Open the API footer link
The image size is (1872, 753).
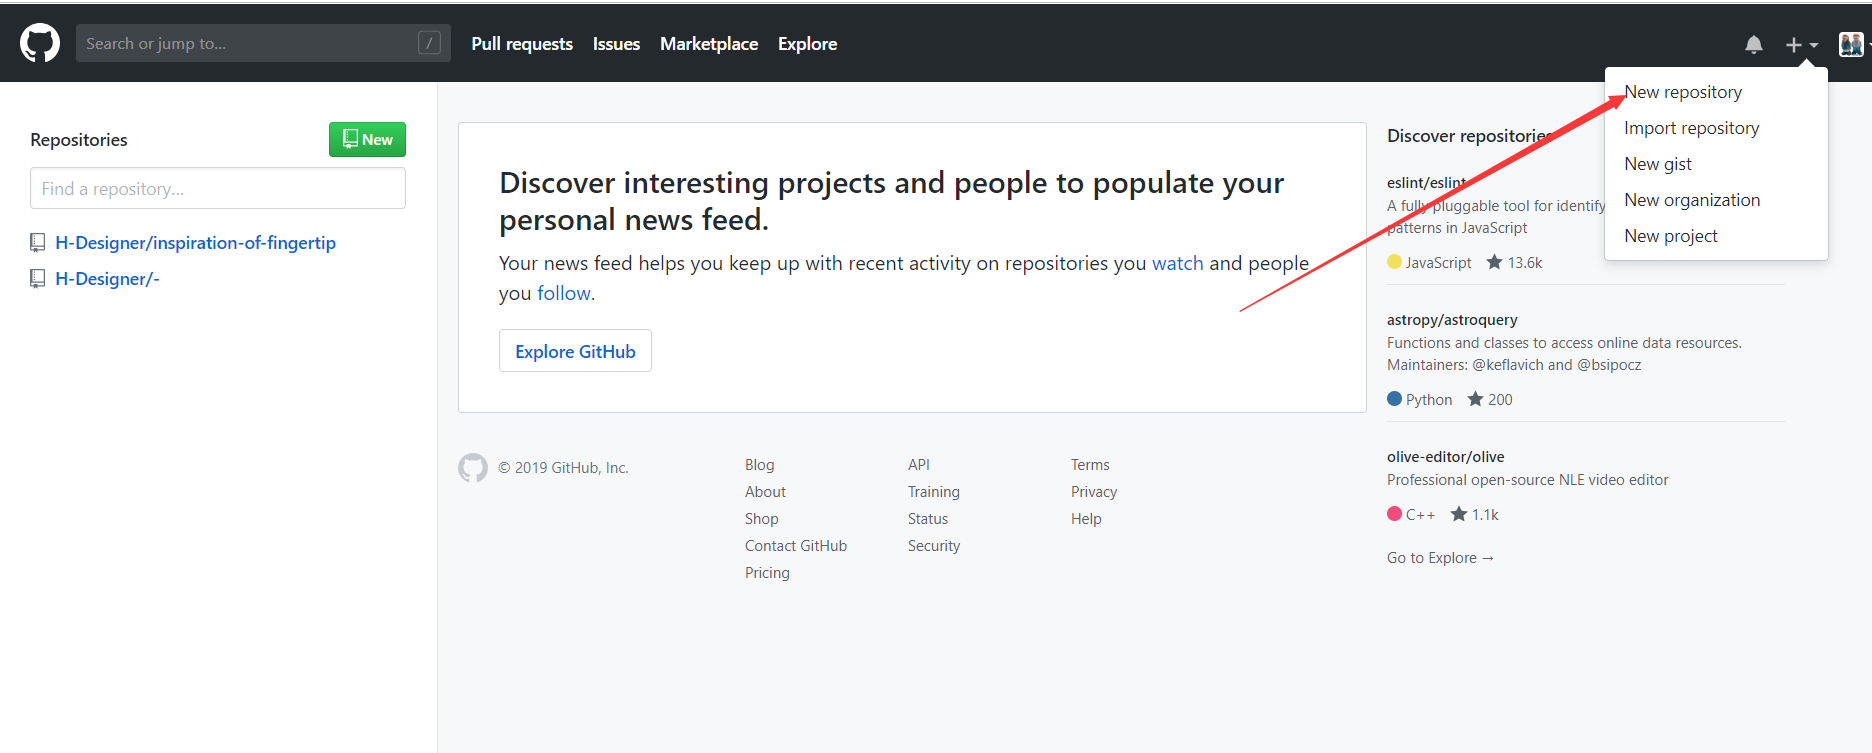click(x=918, y=465)
